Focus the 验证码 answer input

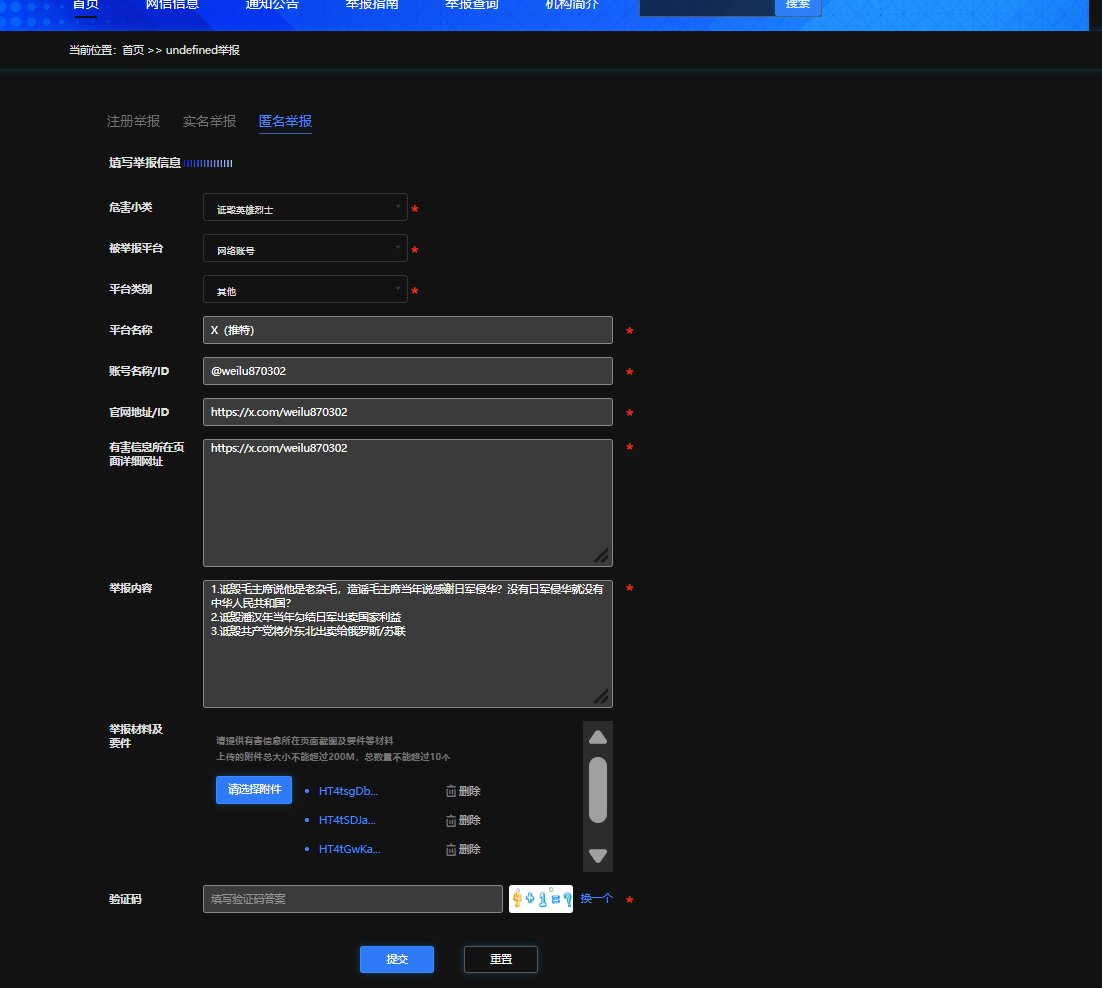[353, 899]
